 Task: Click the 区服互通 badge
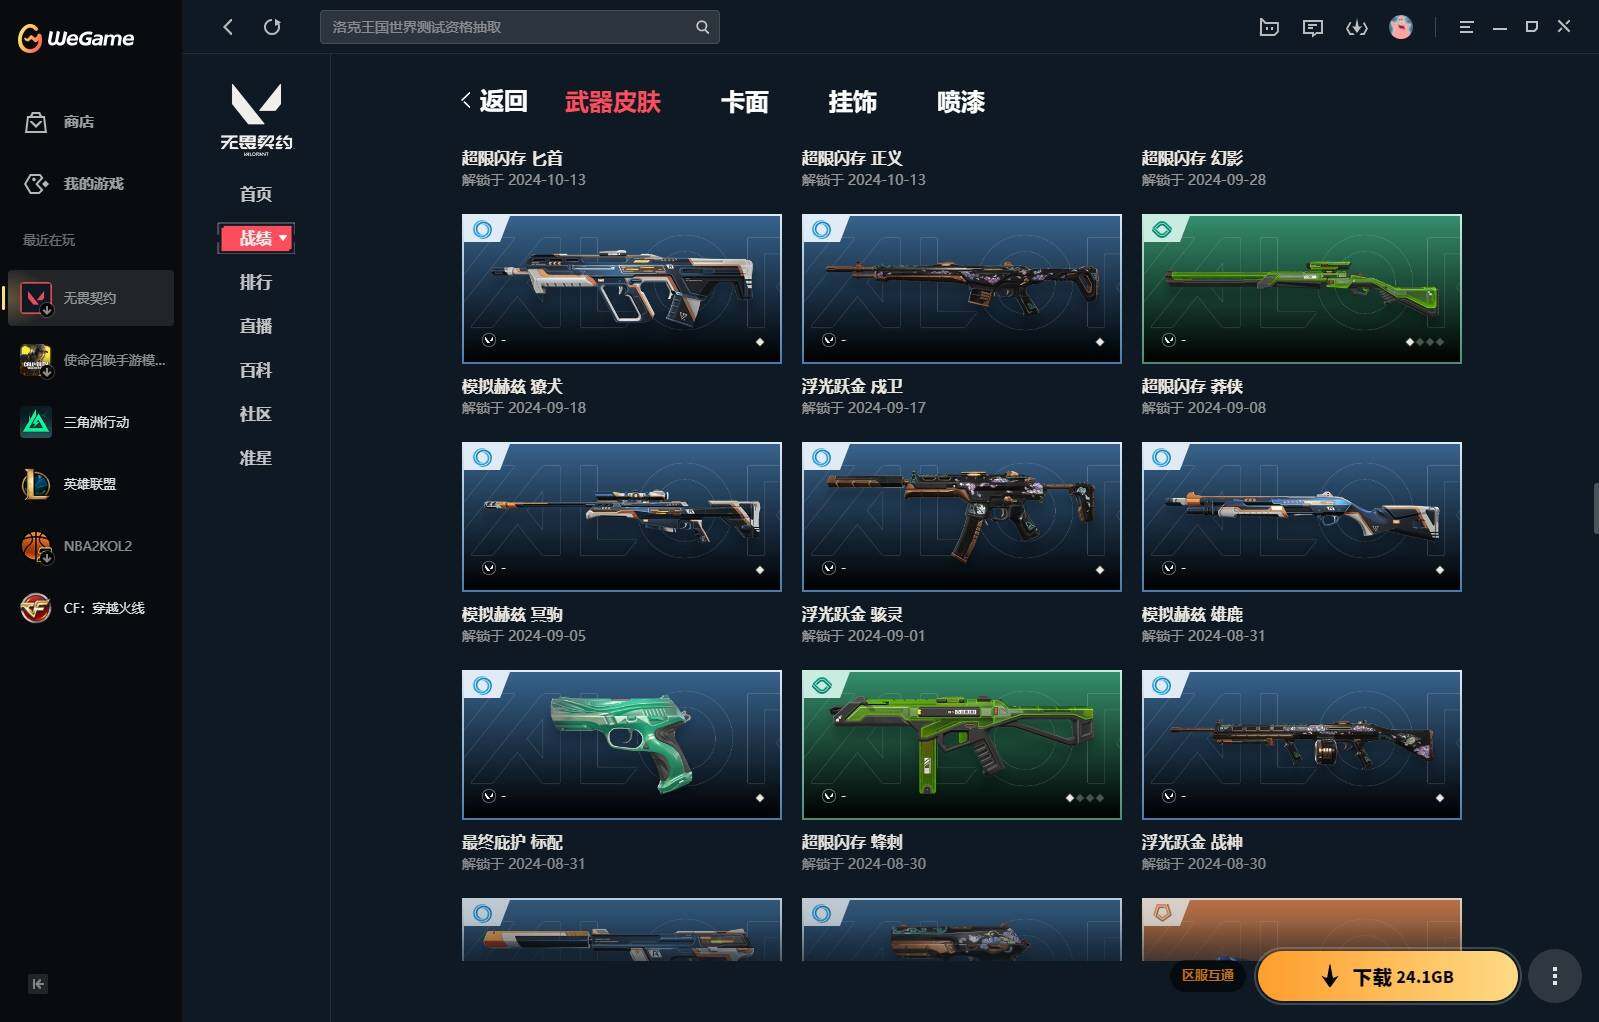1208,975
